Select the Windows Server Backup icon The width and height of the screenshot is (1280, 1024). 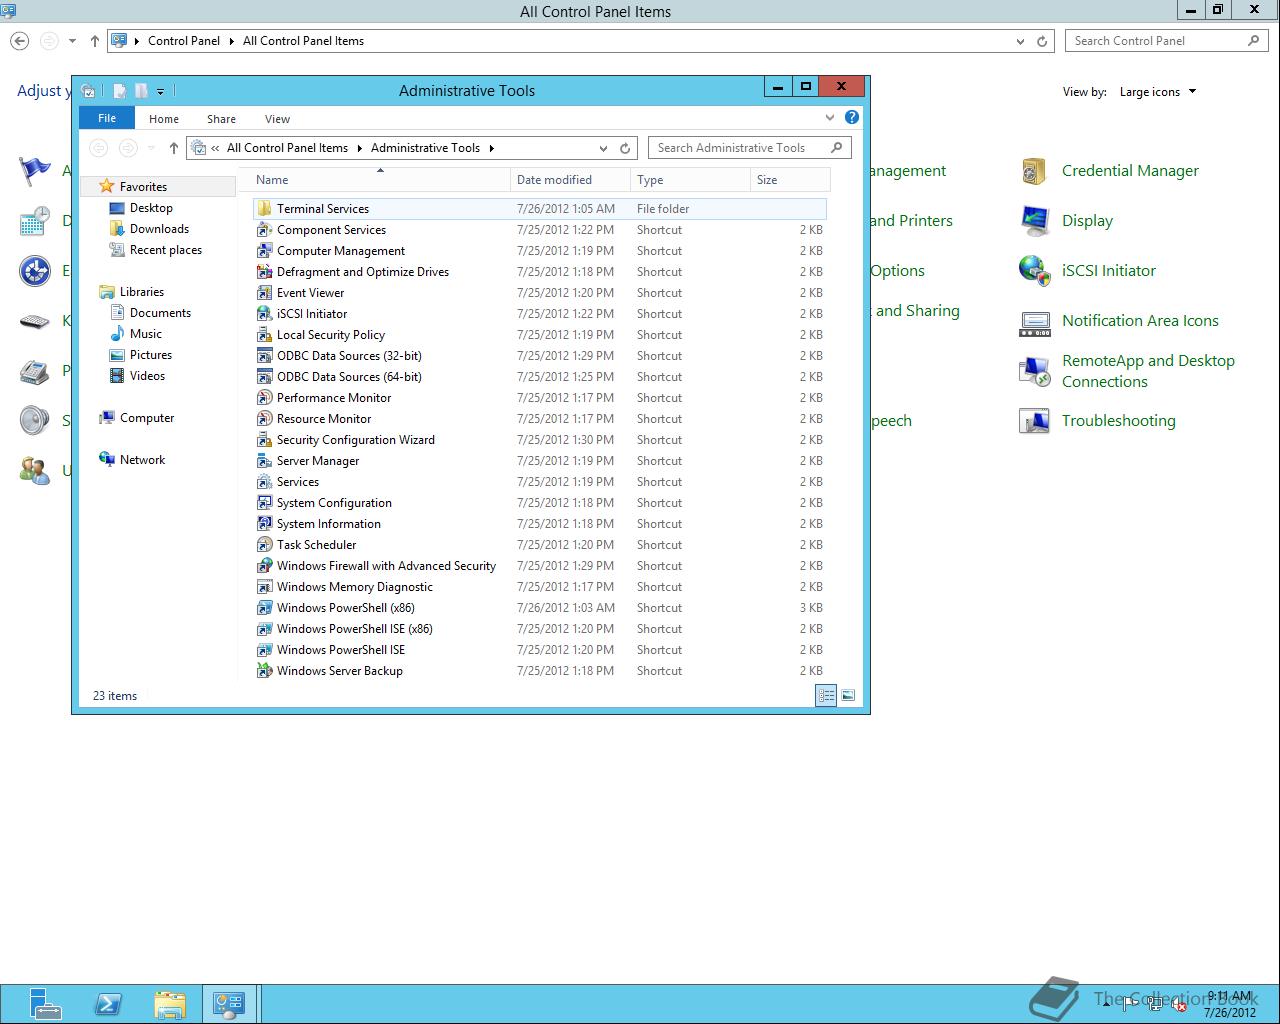point(264,670)
